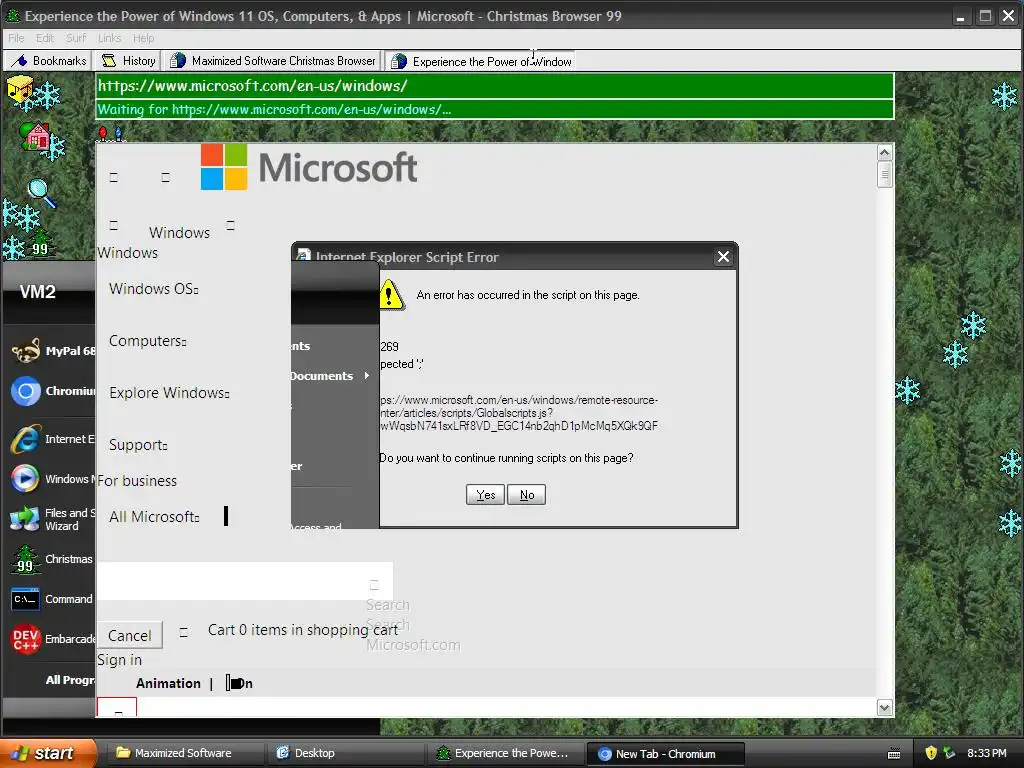Image resolution: width=1024 pixels, height=768 pixels.
Task: Expand the Support menu item
Action: 138,445
